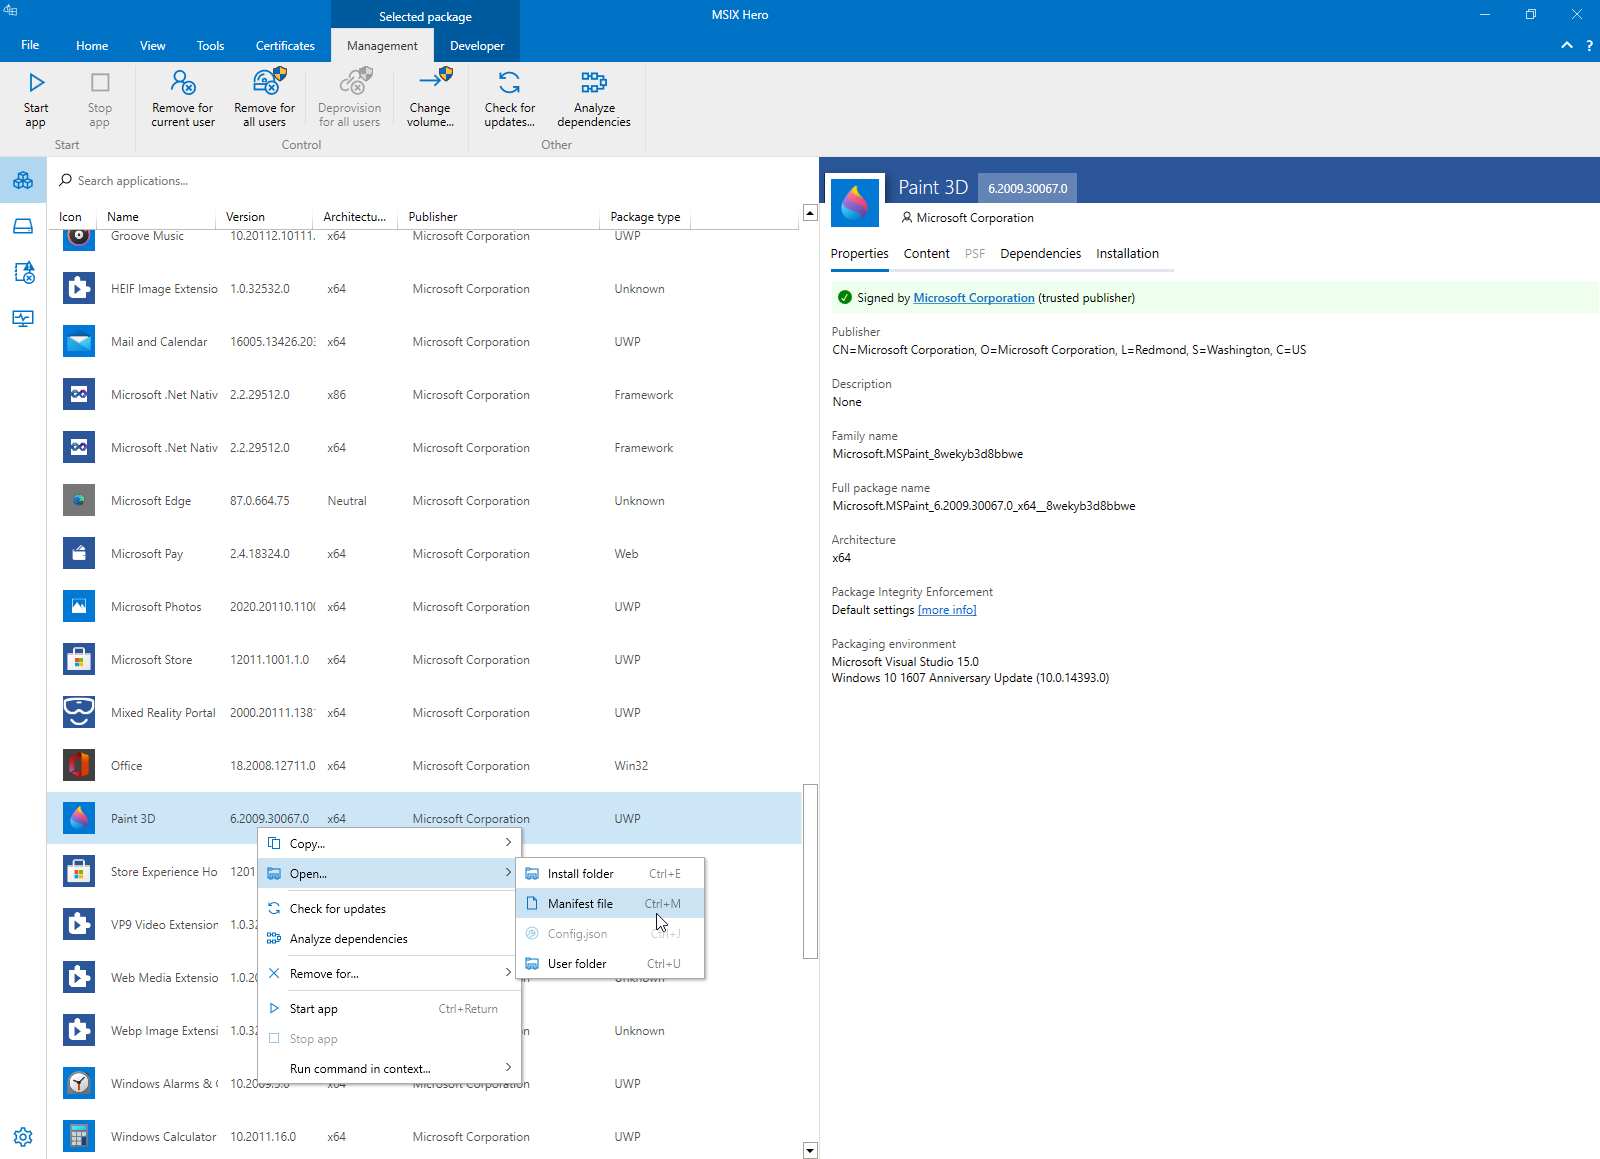
Task: Click the Microsoft.MSPaint_8wekyb3d8bbwe family name
Action: pos(928,454)
